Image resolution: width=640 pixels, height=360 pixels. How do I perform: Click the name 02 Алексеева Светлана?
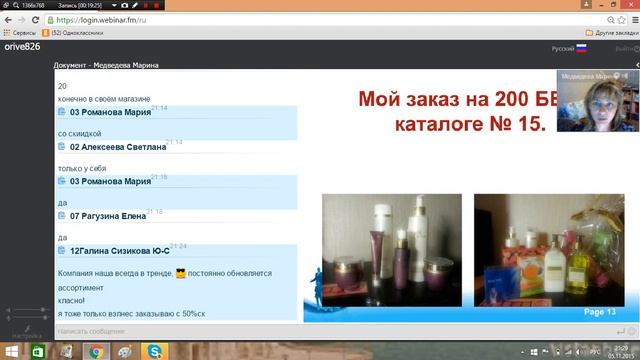click(118, 147)
